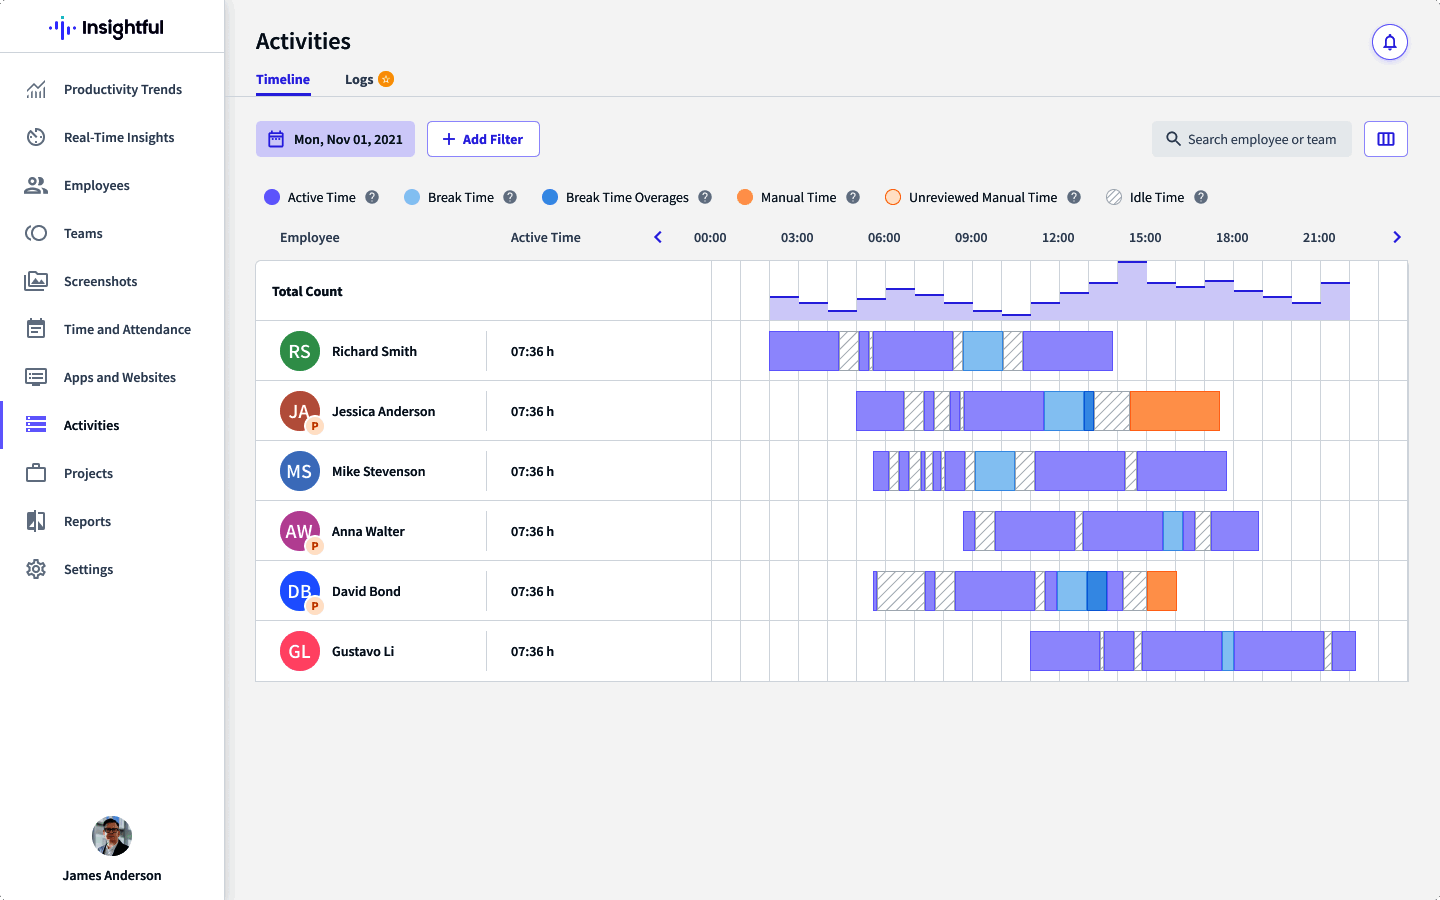The height and width of the screenshot is (900, 1440).
Task: Toggle the Active Time legend dot
Action: point(272,197)
